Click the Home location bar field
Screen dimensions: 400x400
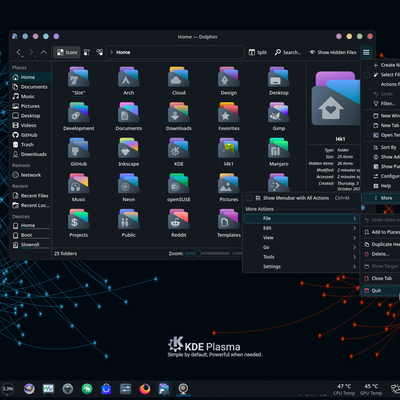pyautogui.click(x=175, y=52)
